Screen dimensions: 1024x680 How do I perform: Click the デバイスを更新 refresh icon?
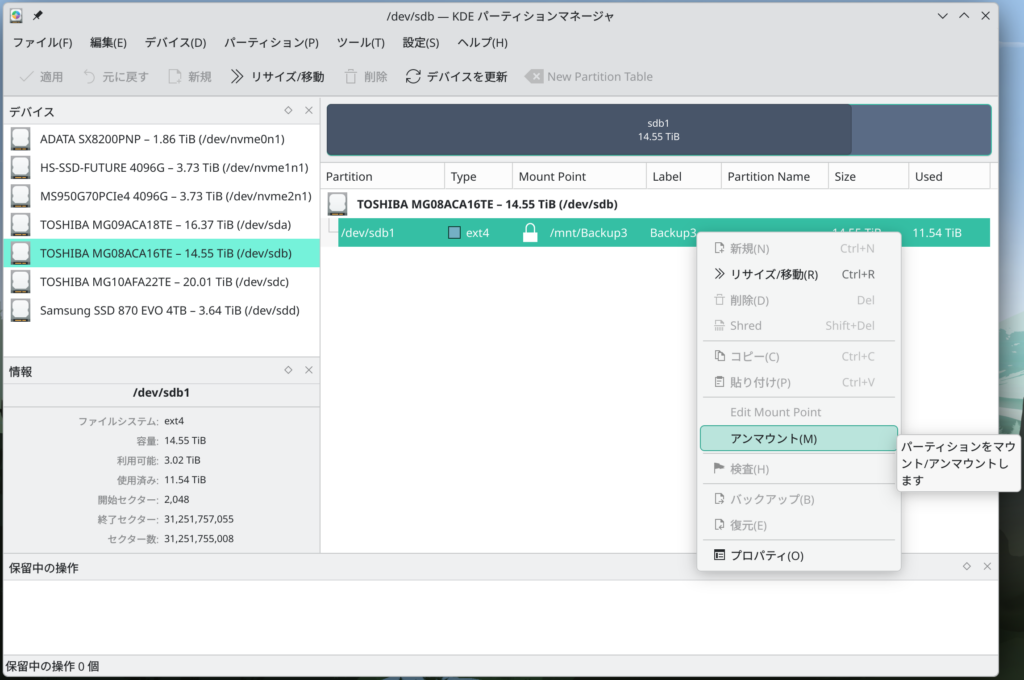(x=413, y=77)
